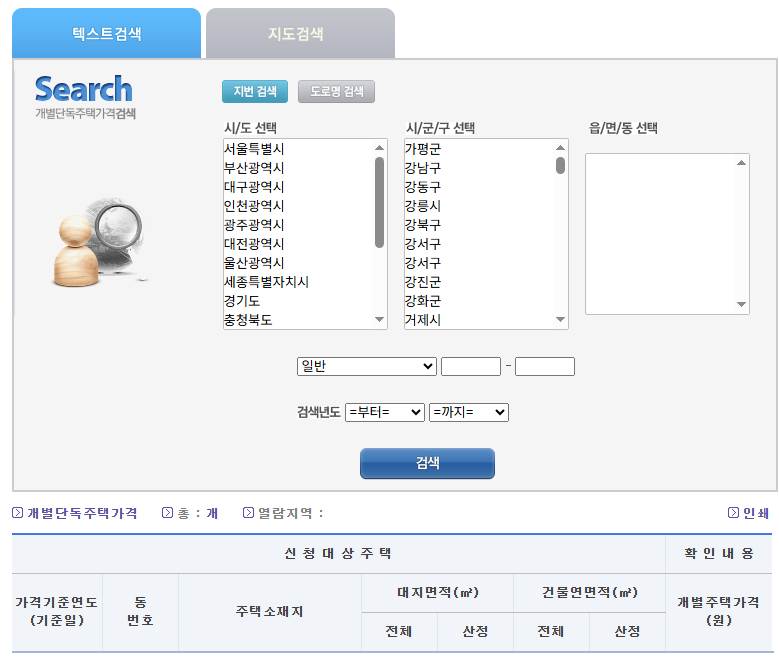Image resolution: width=779 pixels, height=665 pixels.
Task: Click the 건물연면적(㎡) column header
Action: click(589, 592)
